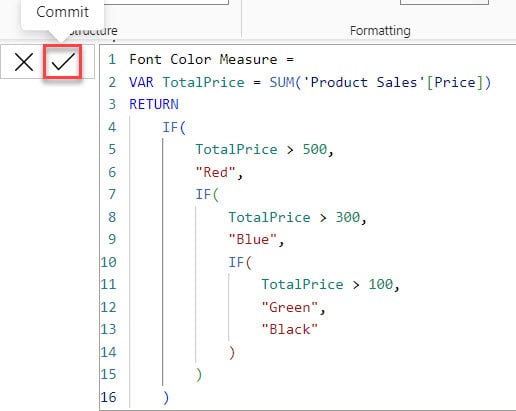Click the RETURN keyword on line 3

pyautogui.click(x=154, y=104)
